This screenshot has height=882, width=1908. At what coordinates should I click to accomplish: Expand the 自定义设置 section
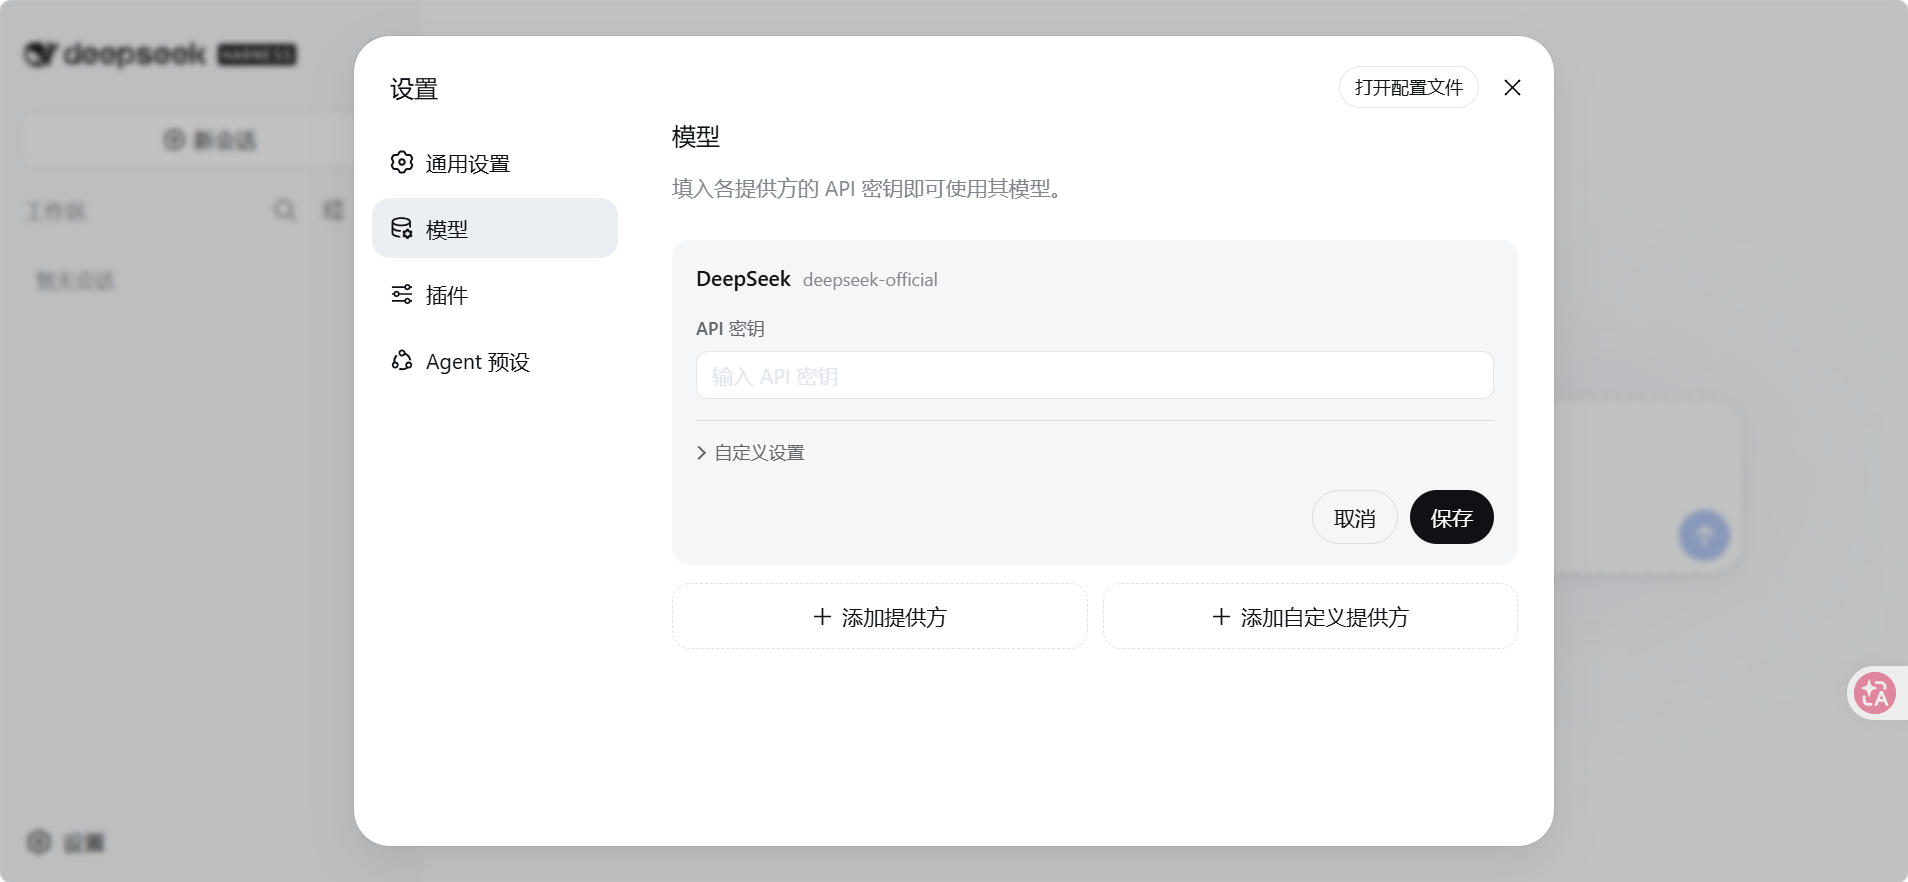coord(750,453)
